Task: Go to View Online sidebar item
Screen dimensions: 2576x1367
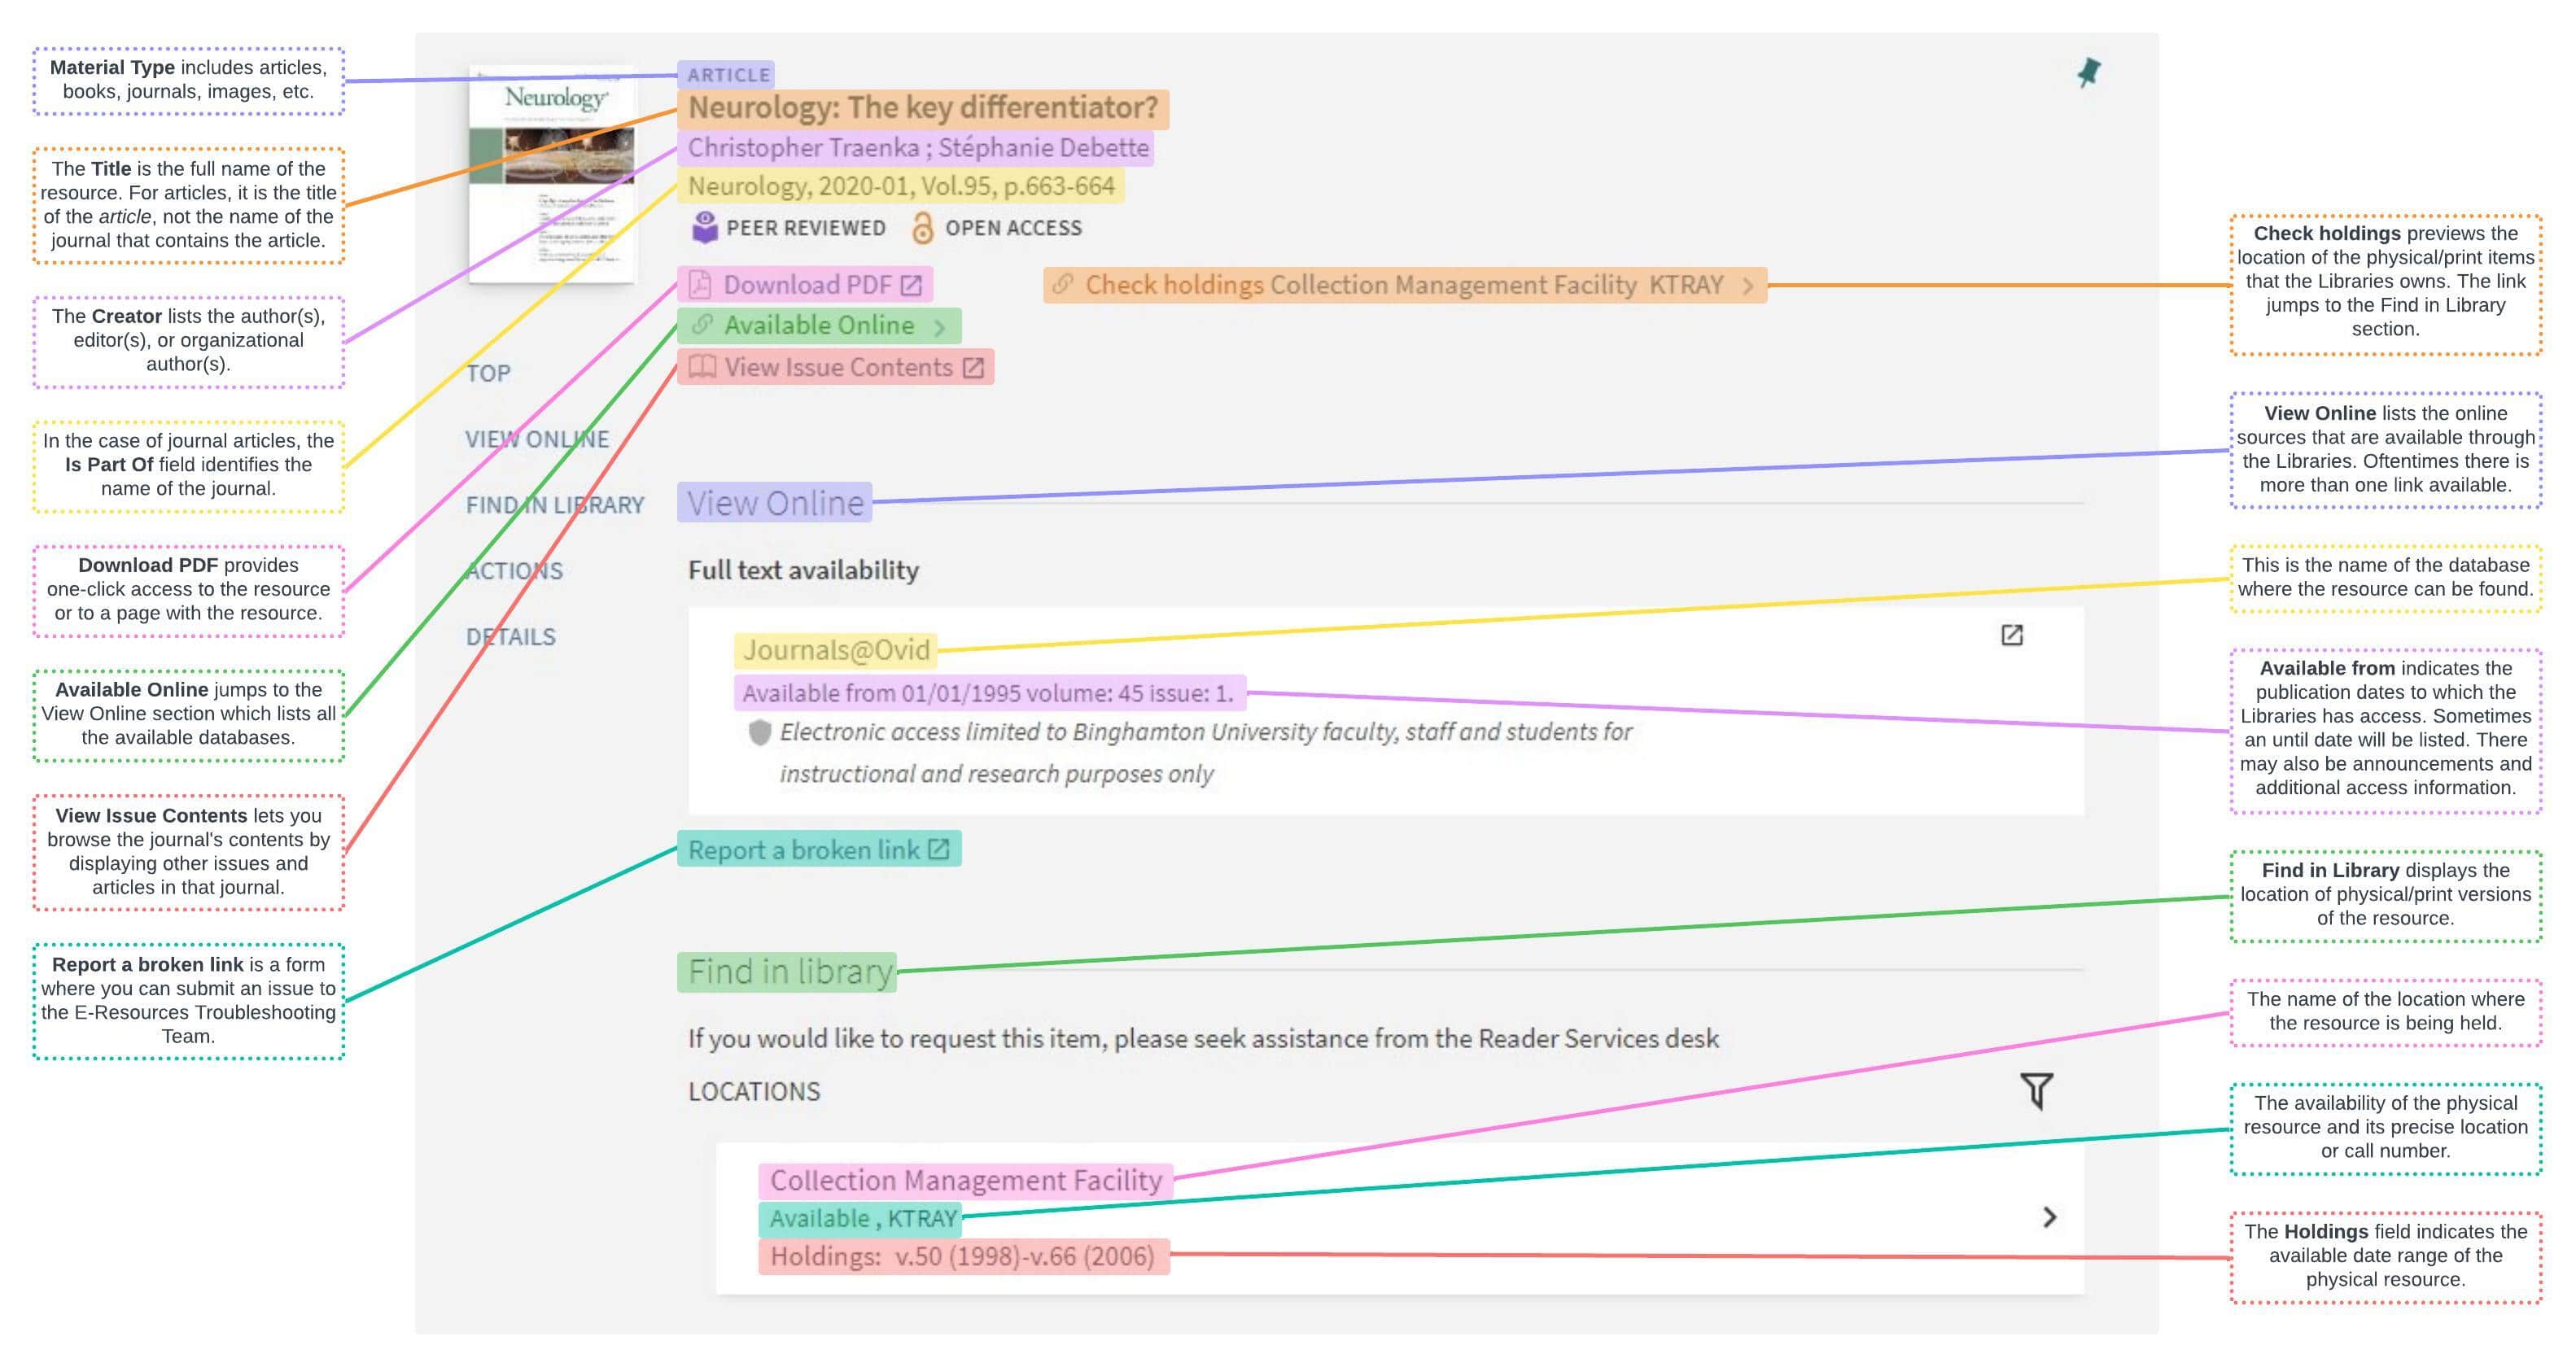Action: pyautogui.click(x=537, y=439)
